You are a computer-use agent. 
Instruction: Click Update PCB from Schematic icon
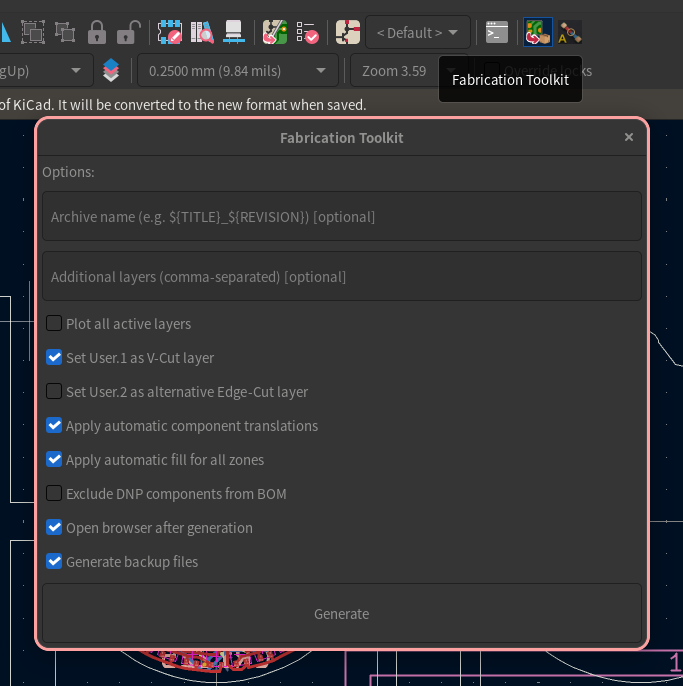(275, 32)
